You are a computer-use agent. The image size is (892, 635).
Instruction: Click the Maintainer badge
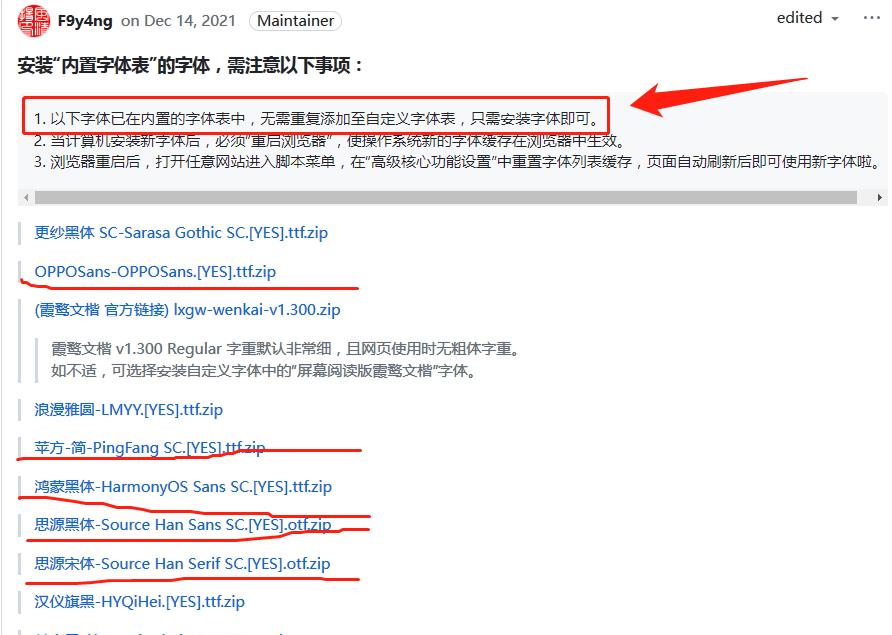pos(295,21)
